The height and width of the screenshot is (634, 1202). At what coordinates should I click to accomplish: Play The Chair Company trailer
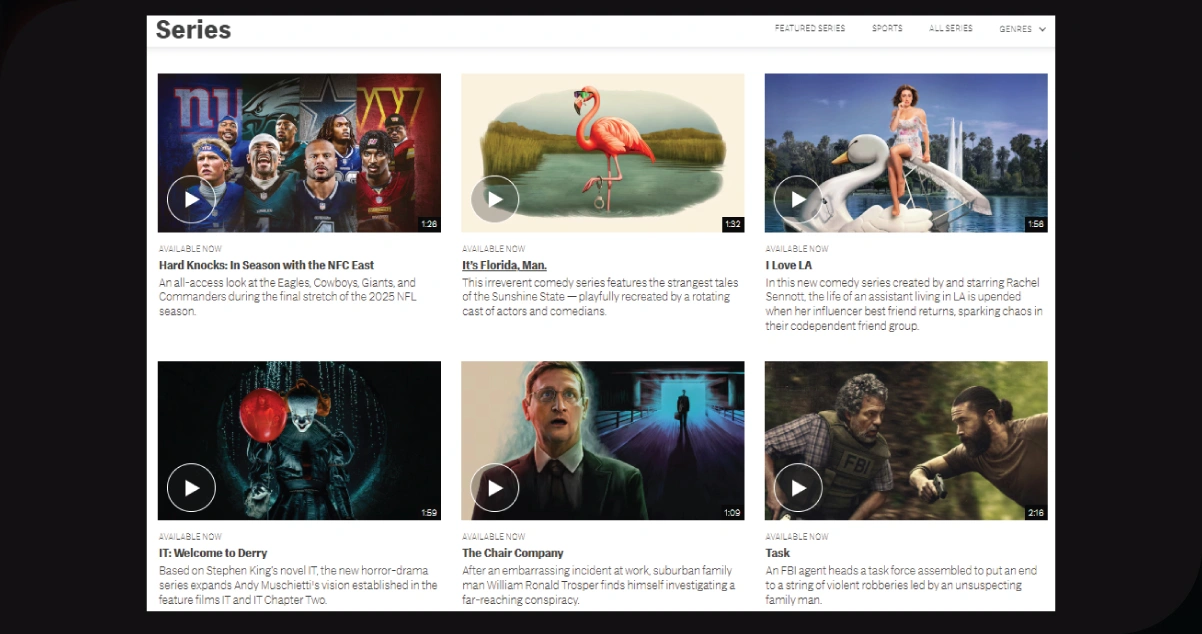coord(495,488)
